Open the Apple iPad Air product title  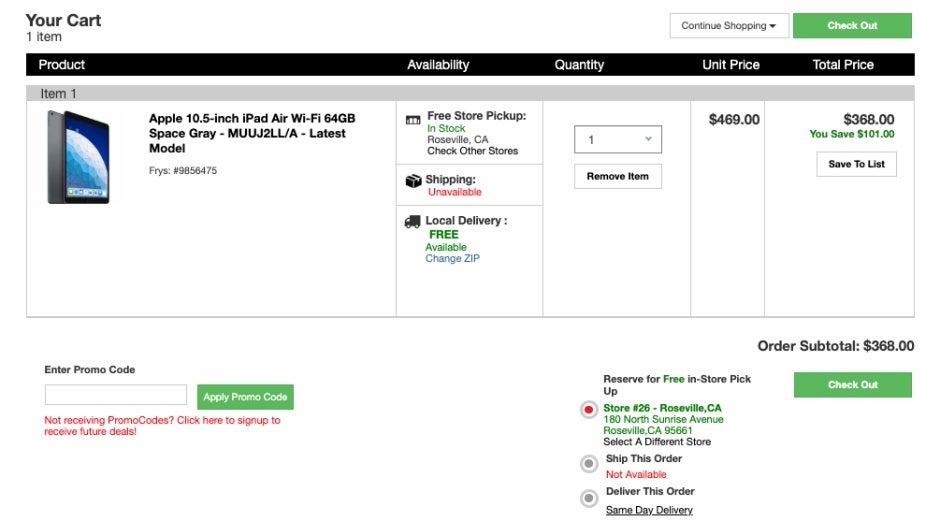pos(252,133)
